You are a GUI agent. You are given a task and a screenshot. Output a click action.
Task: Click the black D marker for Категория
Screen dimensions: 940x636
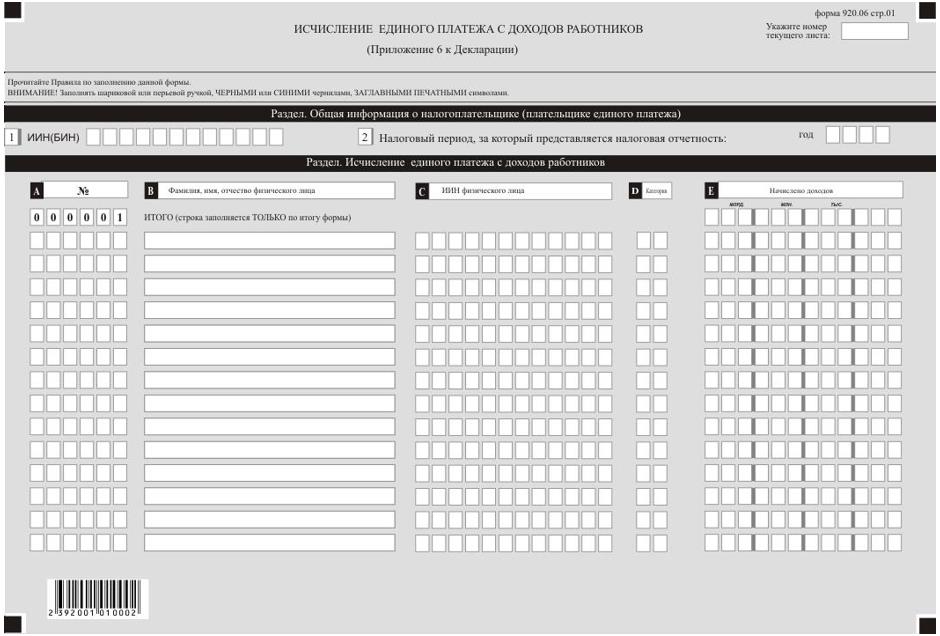click(634, 190)
